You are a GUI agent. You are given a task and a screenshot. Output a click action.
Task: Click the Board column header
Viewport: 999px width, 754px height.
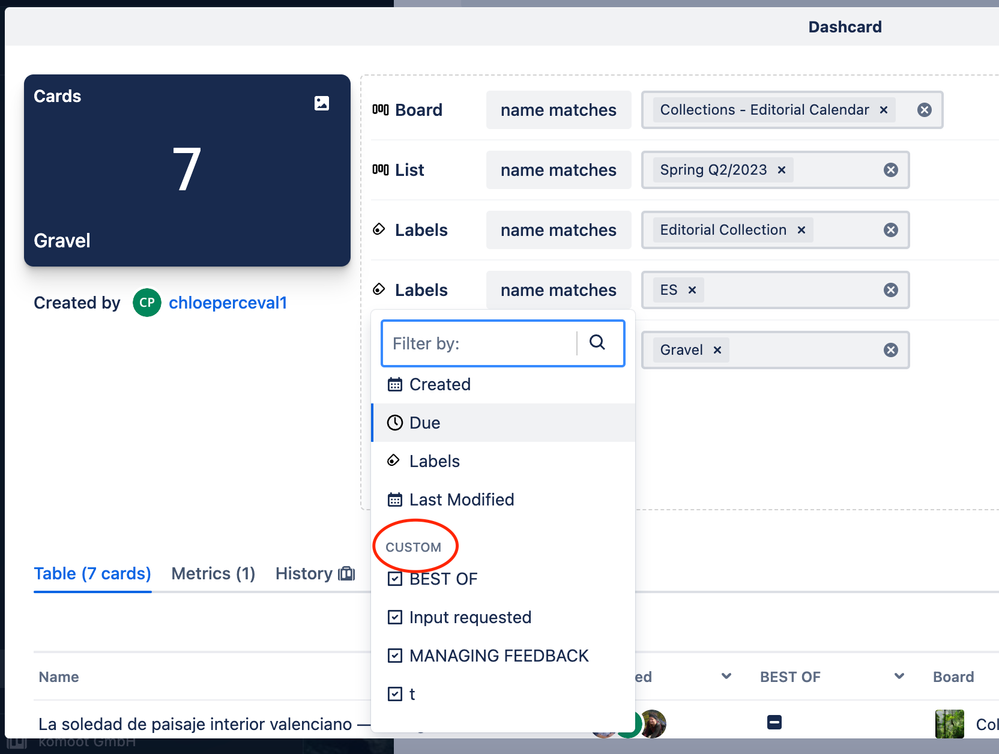953,677
